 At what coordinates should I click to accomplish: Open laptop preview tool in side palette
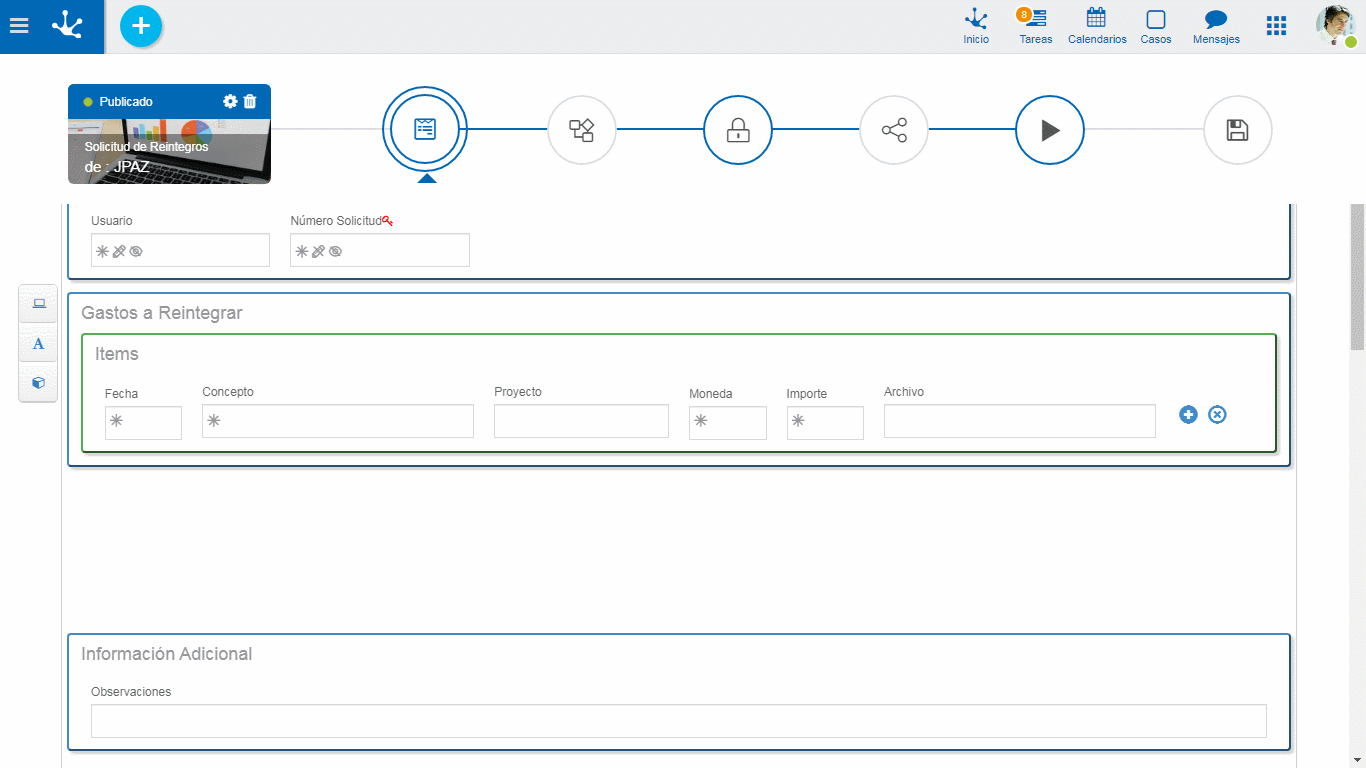[x=39, y=304]
